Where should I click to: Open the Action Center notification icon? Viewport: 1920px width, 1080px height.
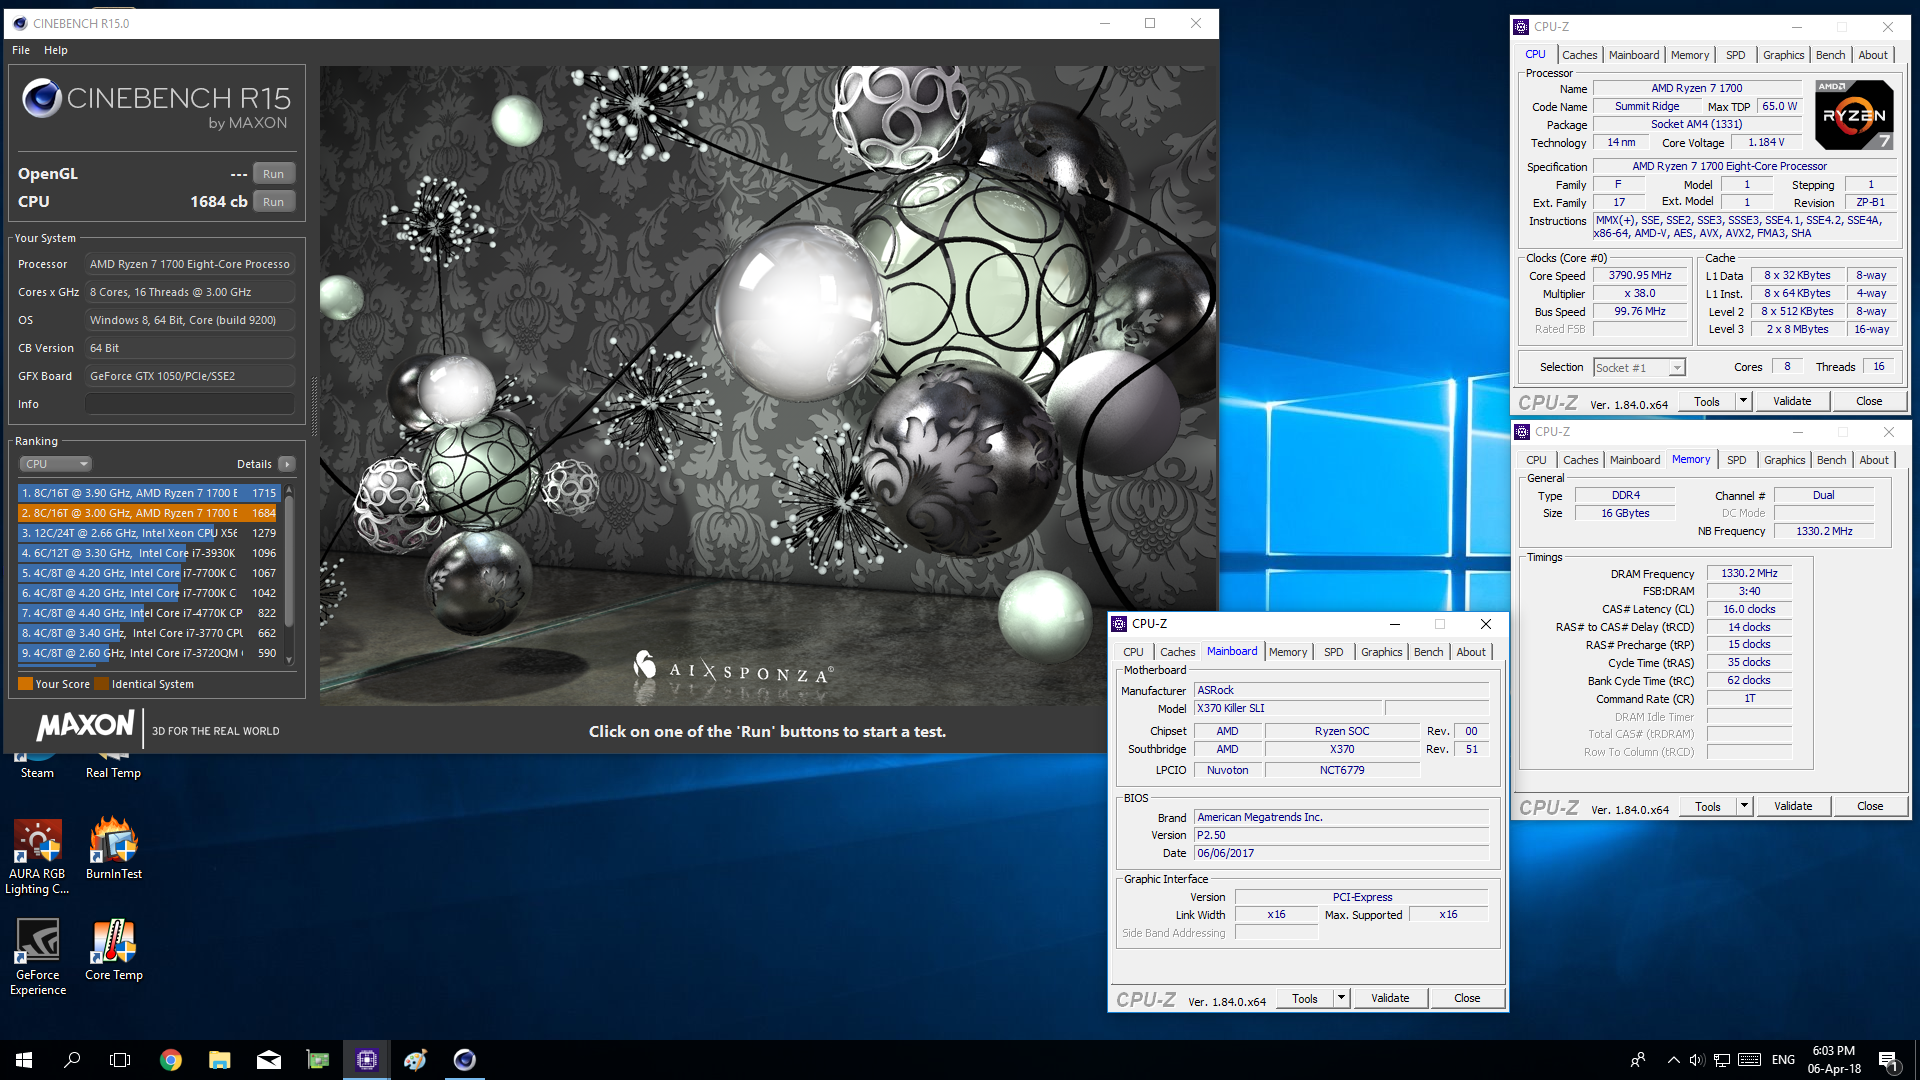(x=1888, y=1060)
